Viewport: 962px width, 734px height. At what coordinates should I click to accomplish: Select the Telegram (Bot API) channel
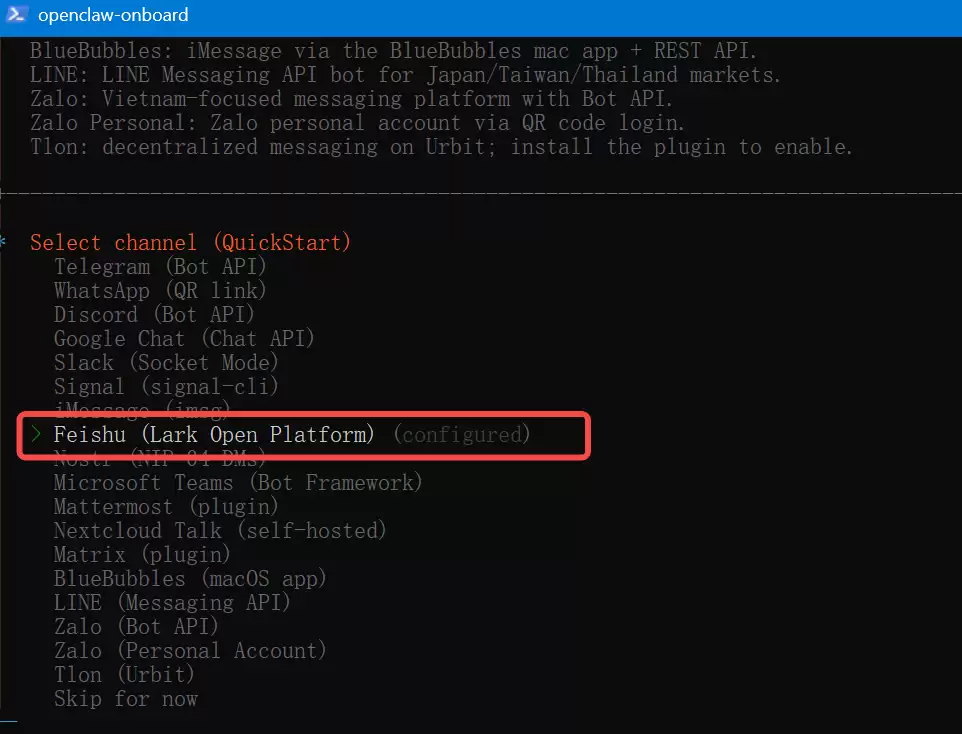point(160,267)
